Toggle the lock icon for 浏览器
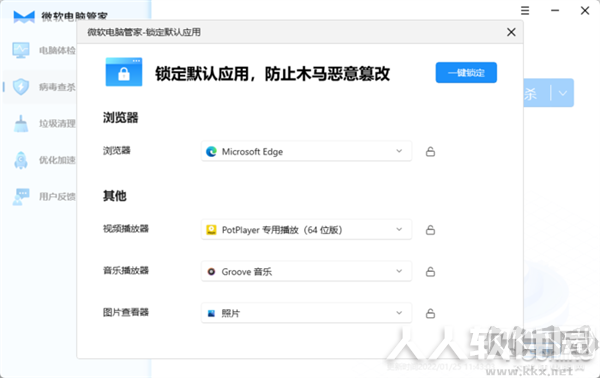The width and height of the screenshot is (600, 378). tap(430, 152)
